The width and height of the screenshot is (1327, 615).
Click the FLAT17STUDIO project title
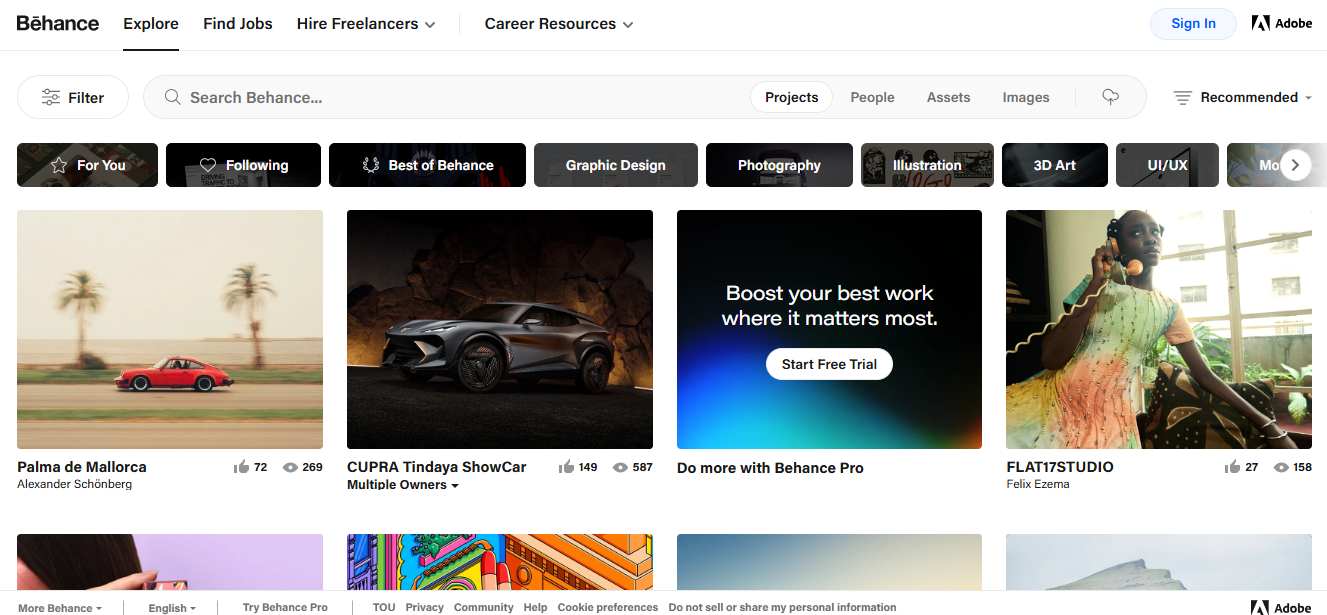tap(1060, 467)
